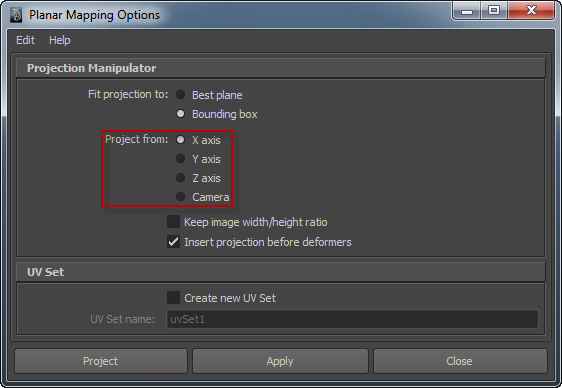
Task: Click the Maya app icon in title bar
Action: pyautogui.click(x=16, y=15)
